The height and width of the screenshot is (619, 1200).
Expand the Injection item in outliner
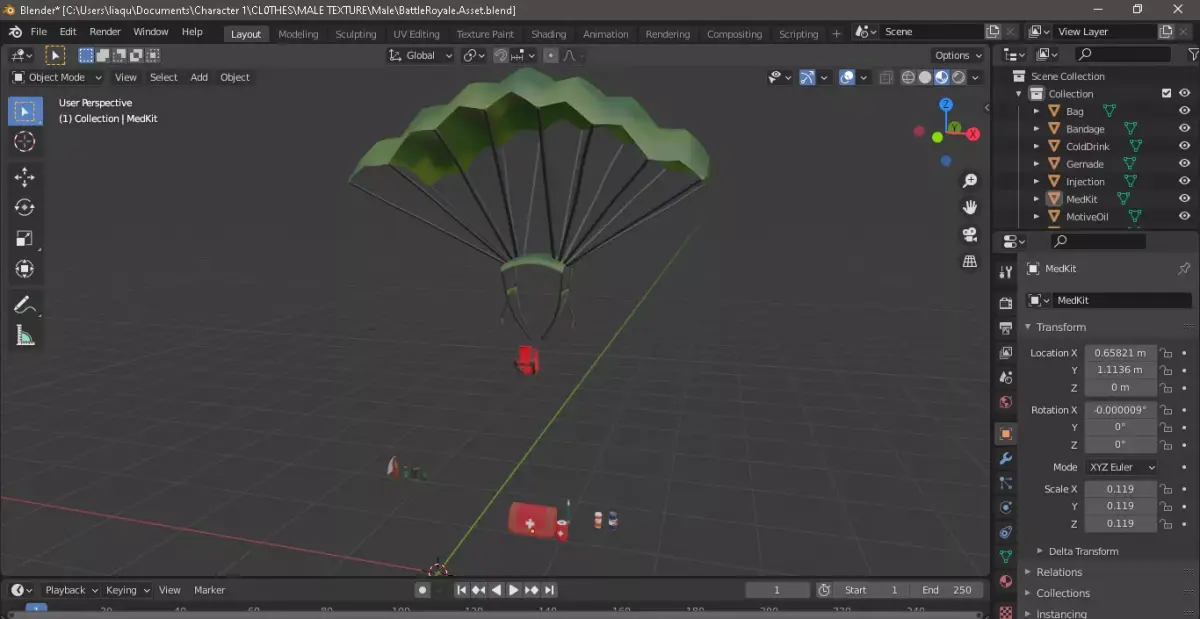1037,182
